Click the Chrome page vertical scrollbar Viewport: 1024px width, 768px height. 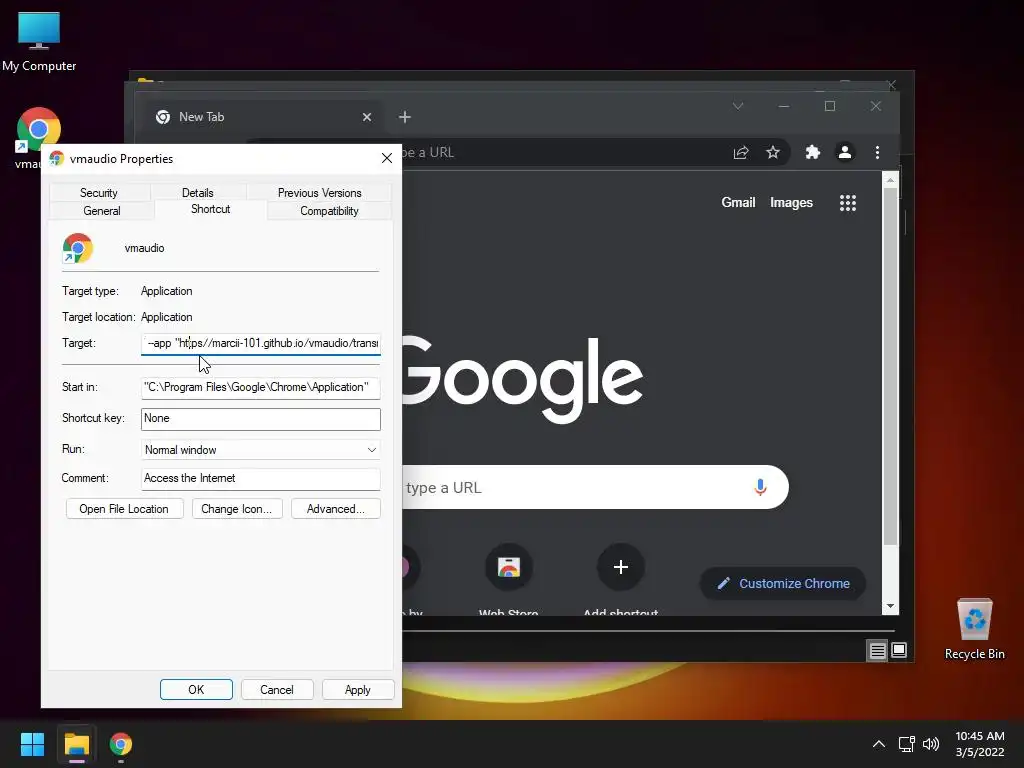point(890,366)
